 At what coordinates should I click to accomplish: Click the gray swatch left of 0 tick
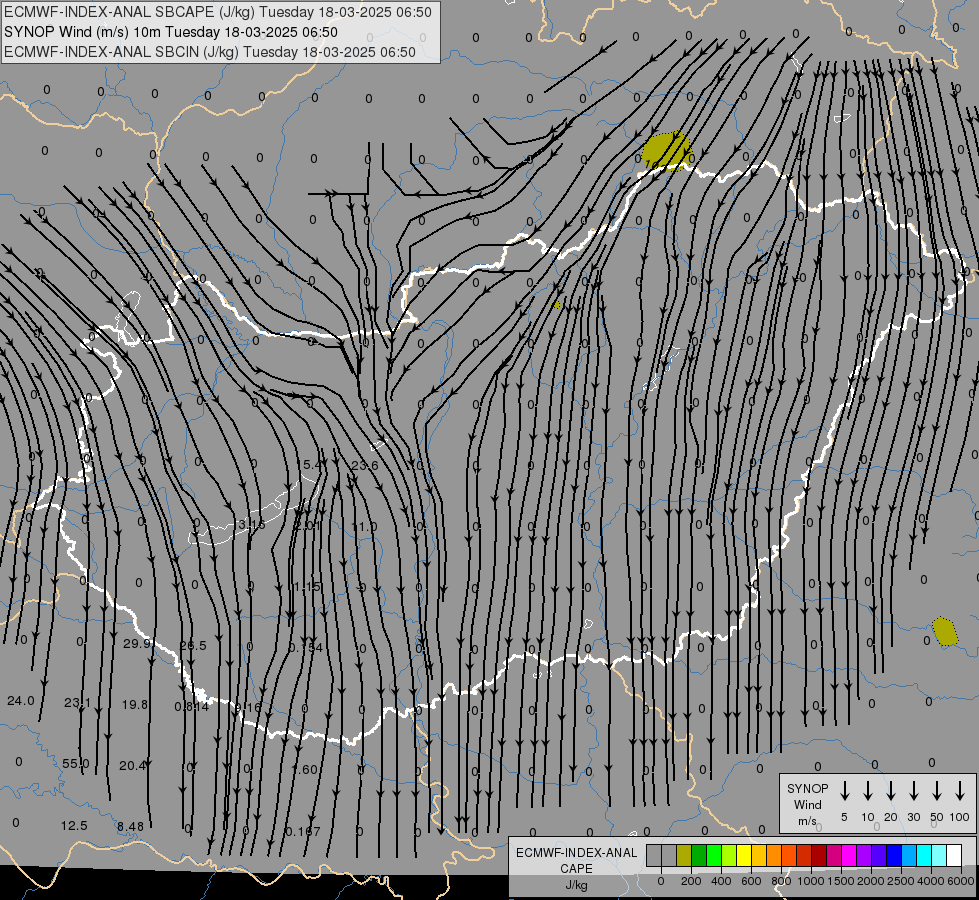point(654,855)
